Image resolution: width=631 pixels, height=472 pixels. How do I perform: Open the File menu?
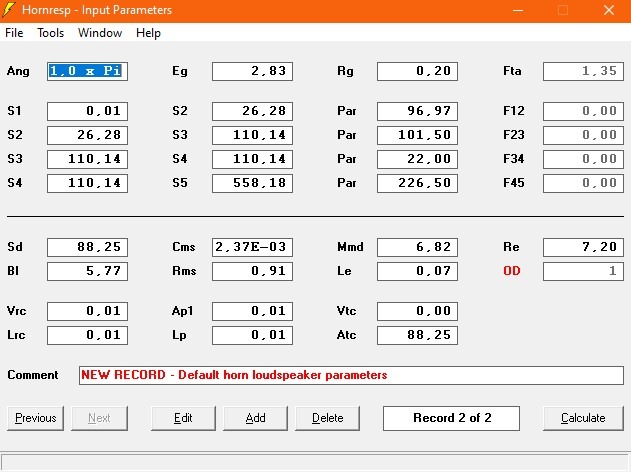(x=14, y=33)
